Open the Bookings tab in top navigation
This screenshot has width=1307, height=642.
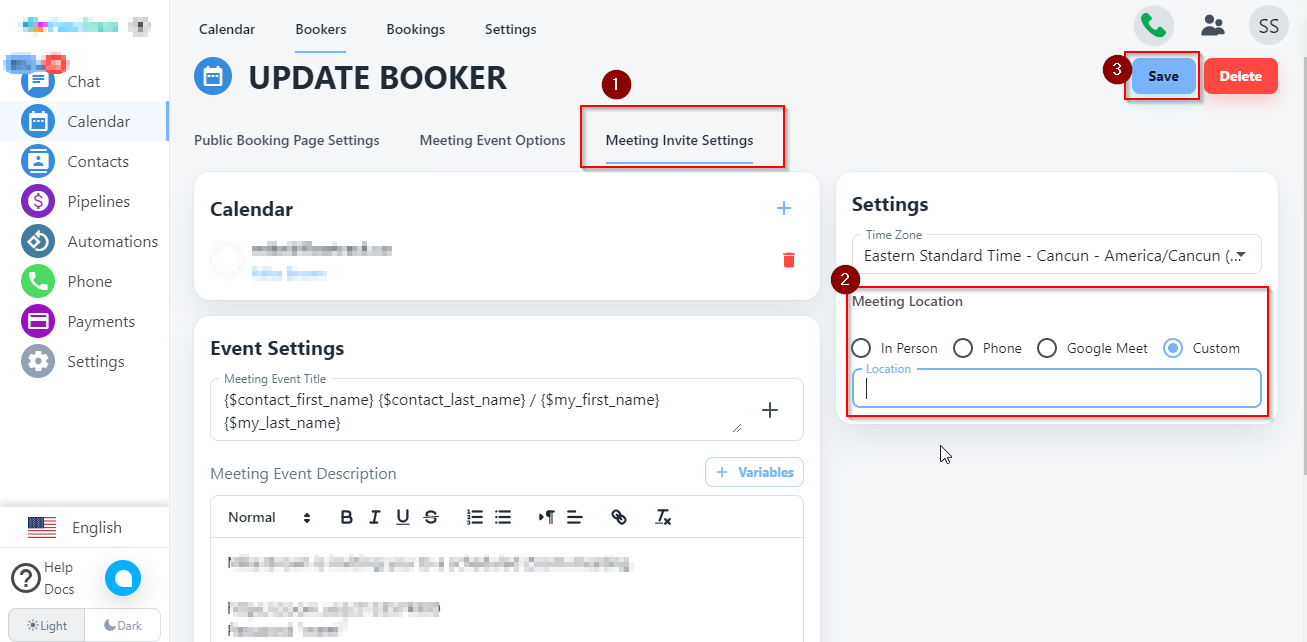tap(415, 29)
